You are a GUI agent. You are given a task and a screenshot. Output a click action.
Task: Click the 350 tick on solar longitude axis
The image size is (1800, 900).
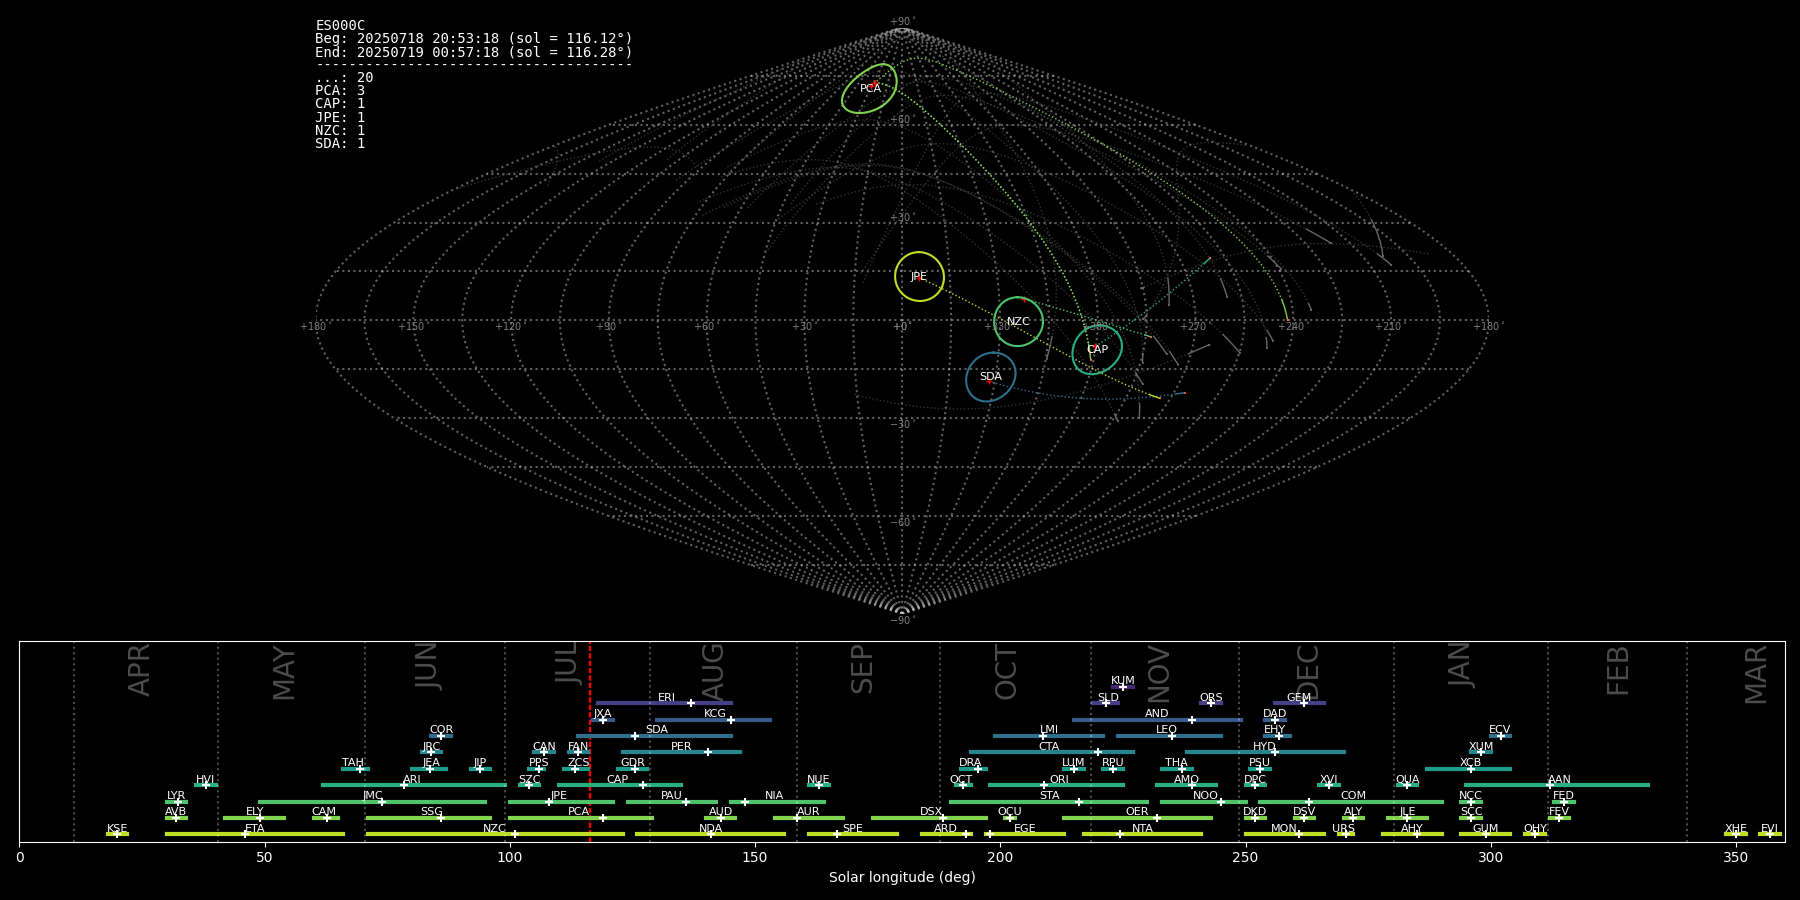[1735, 857]
